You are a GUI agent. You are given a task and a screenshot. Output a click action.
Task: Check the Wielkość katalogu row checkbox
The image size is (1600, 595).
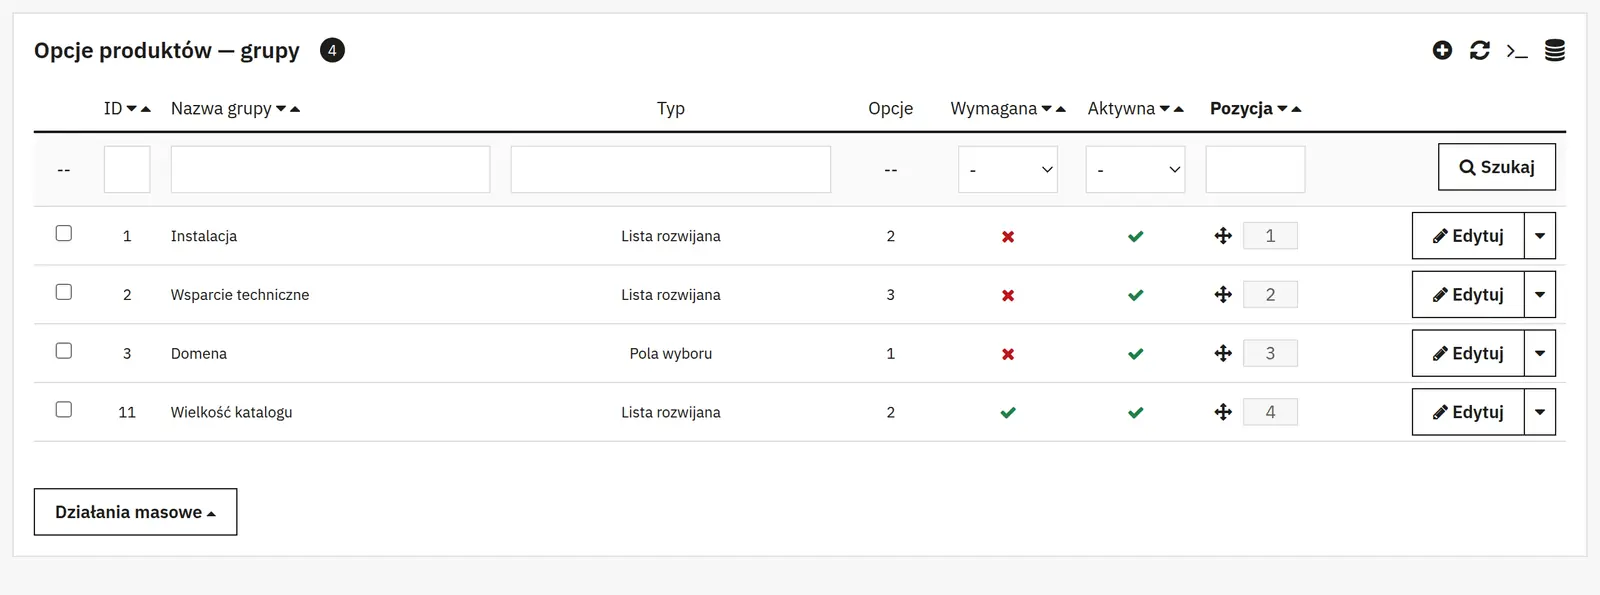[x=64, y=409]
